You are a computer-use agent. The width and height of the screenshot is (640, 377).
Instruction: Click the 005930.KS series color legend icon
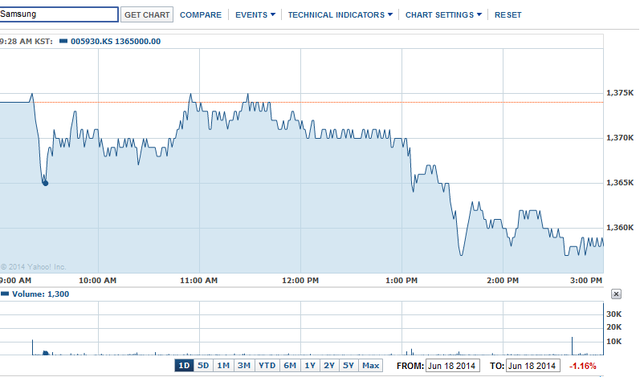click(x=63, y=41)
